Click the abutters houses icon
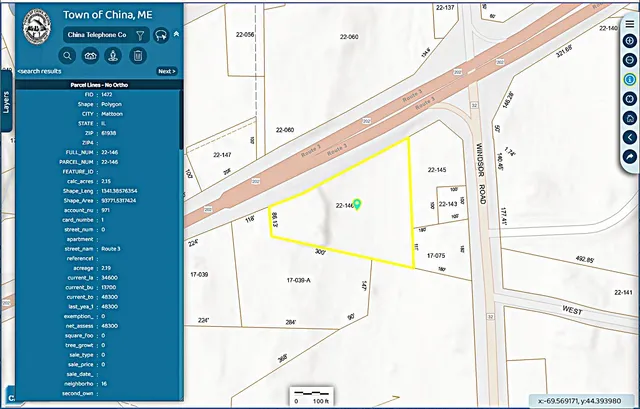This screenshot has width=640, height=409. coord(90,56)
